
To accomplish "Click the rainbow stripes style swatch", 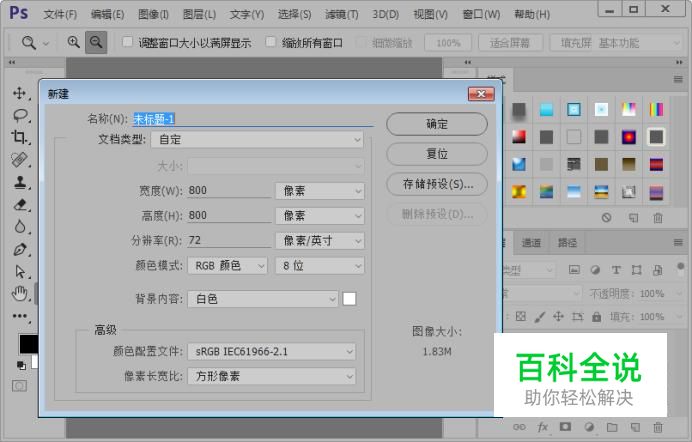I will coord(656,109).
